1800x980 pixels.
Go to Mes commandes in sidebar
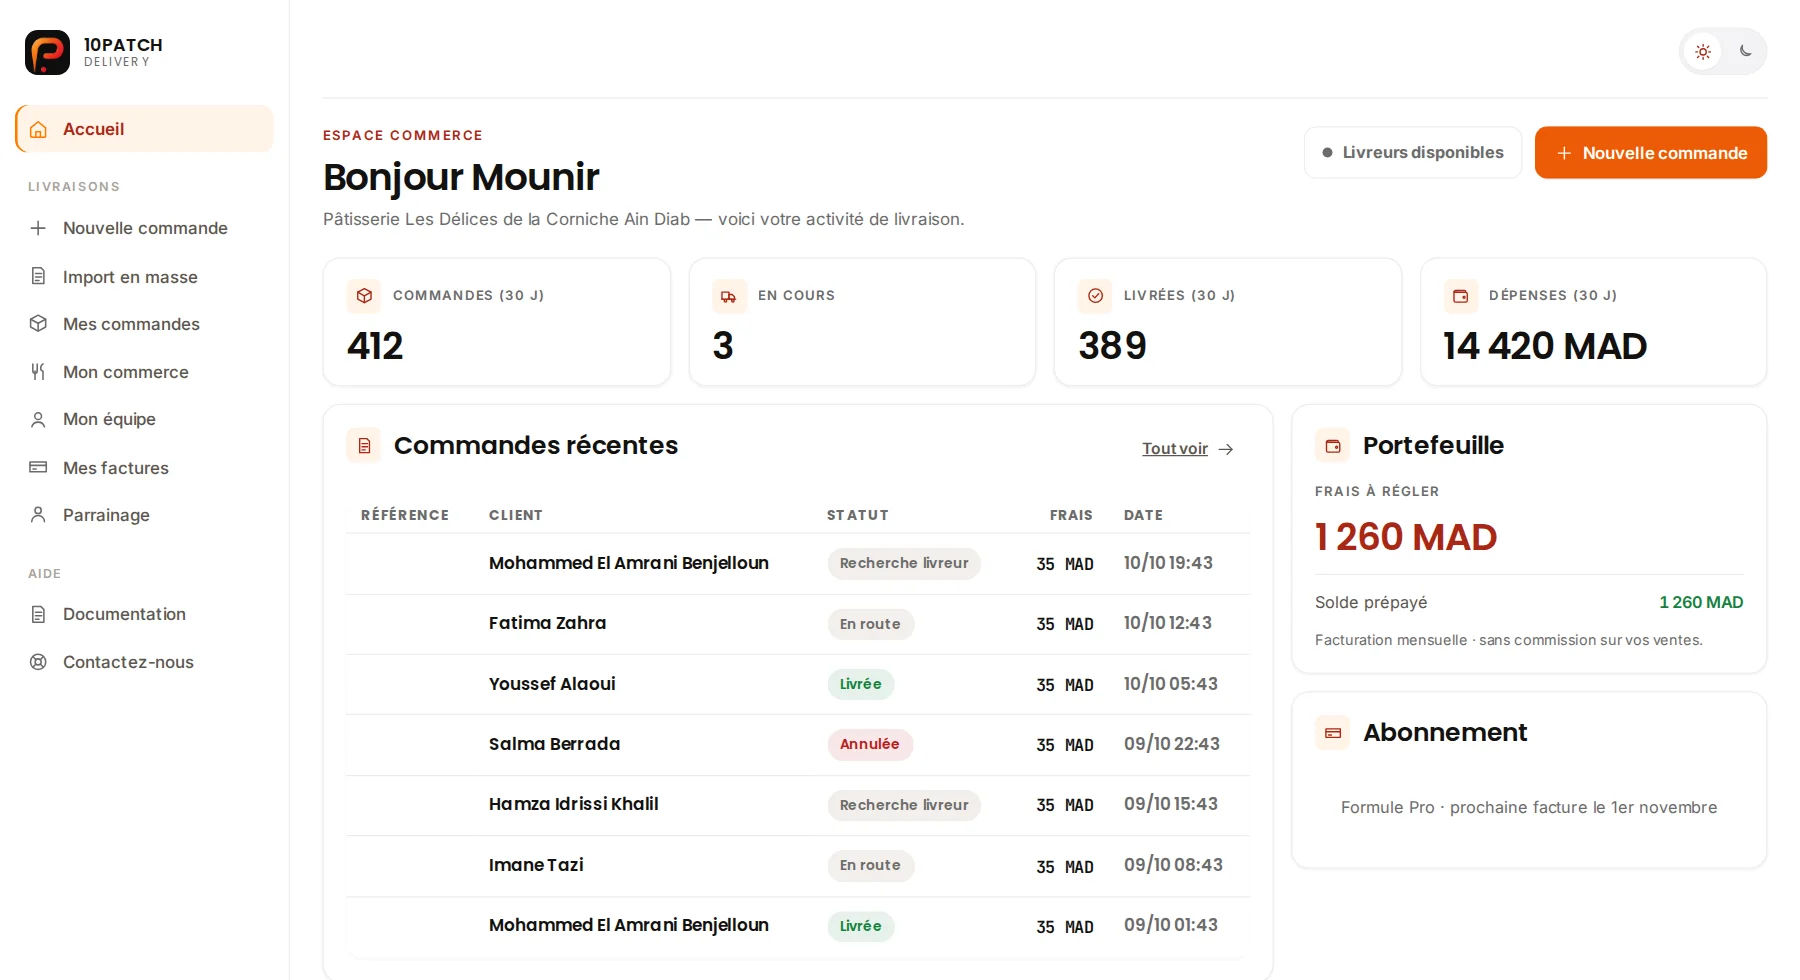click(x=145, y=324)
